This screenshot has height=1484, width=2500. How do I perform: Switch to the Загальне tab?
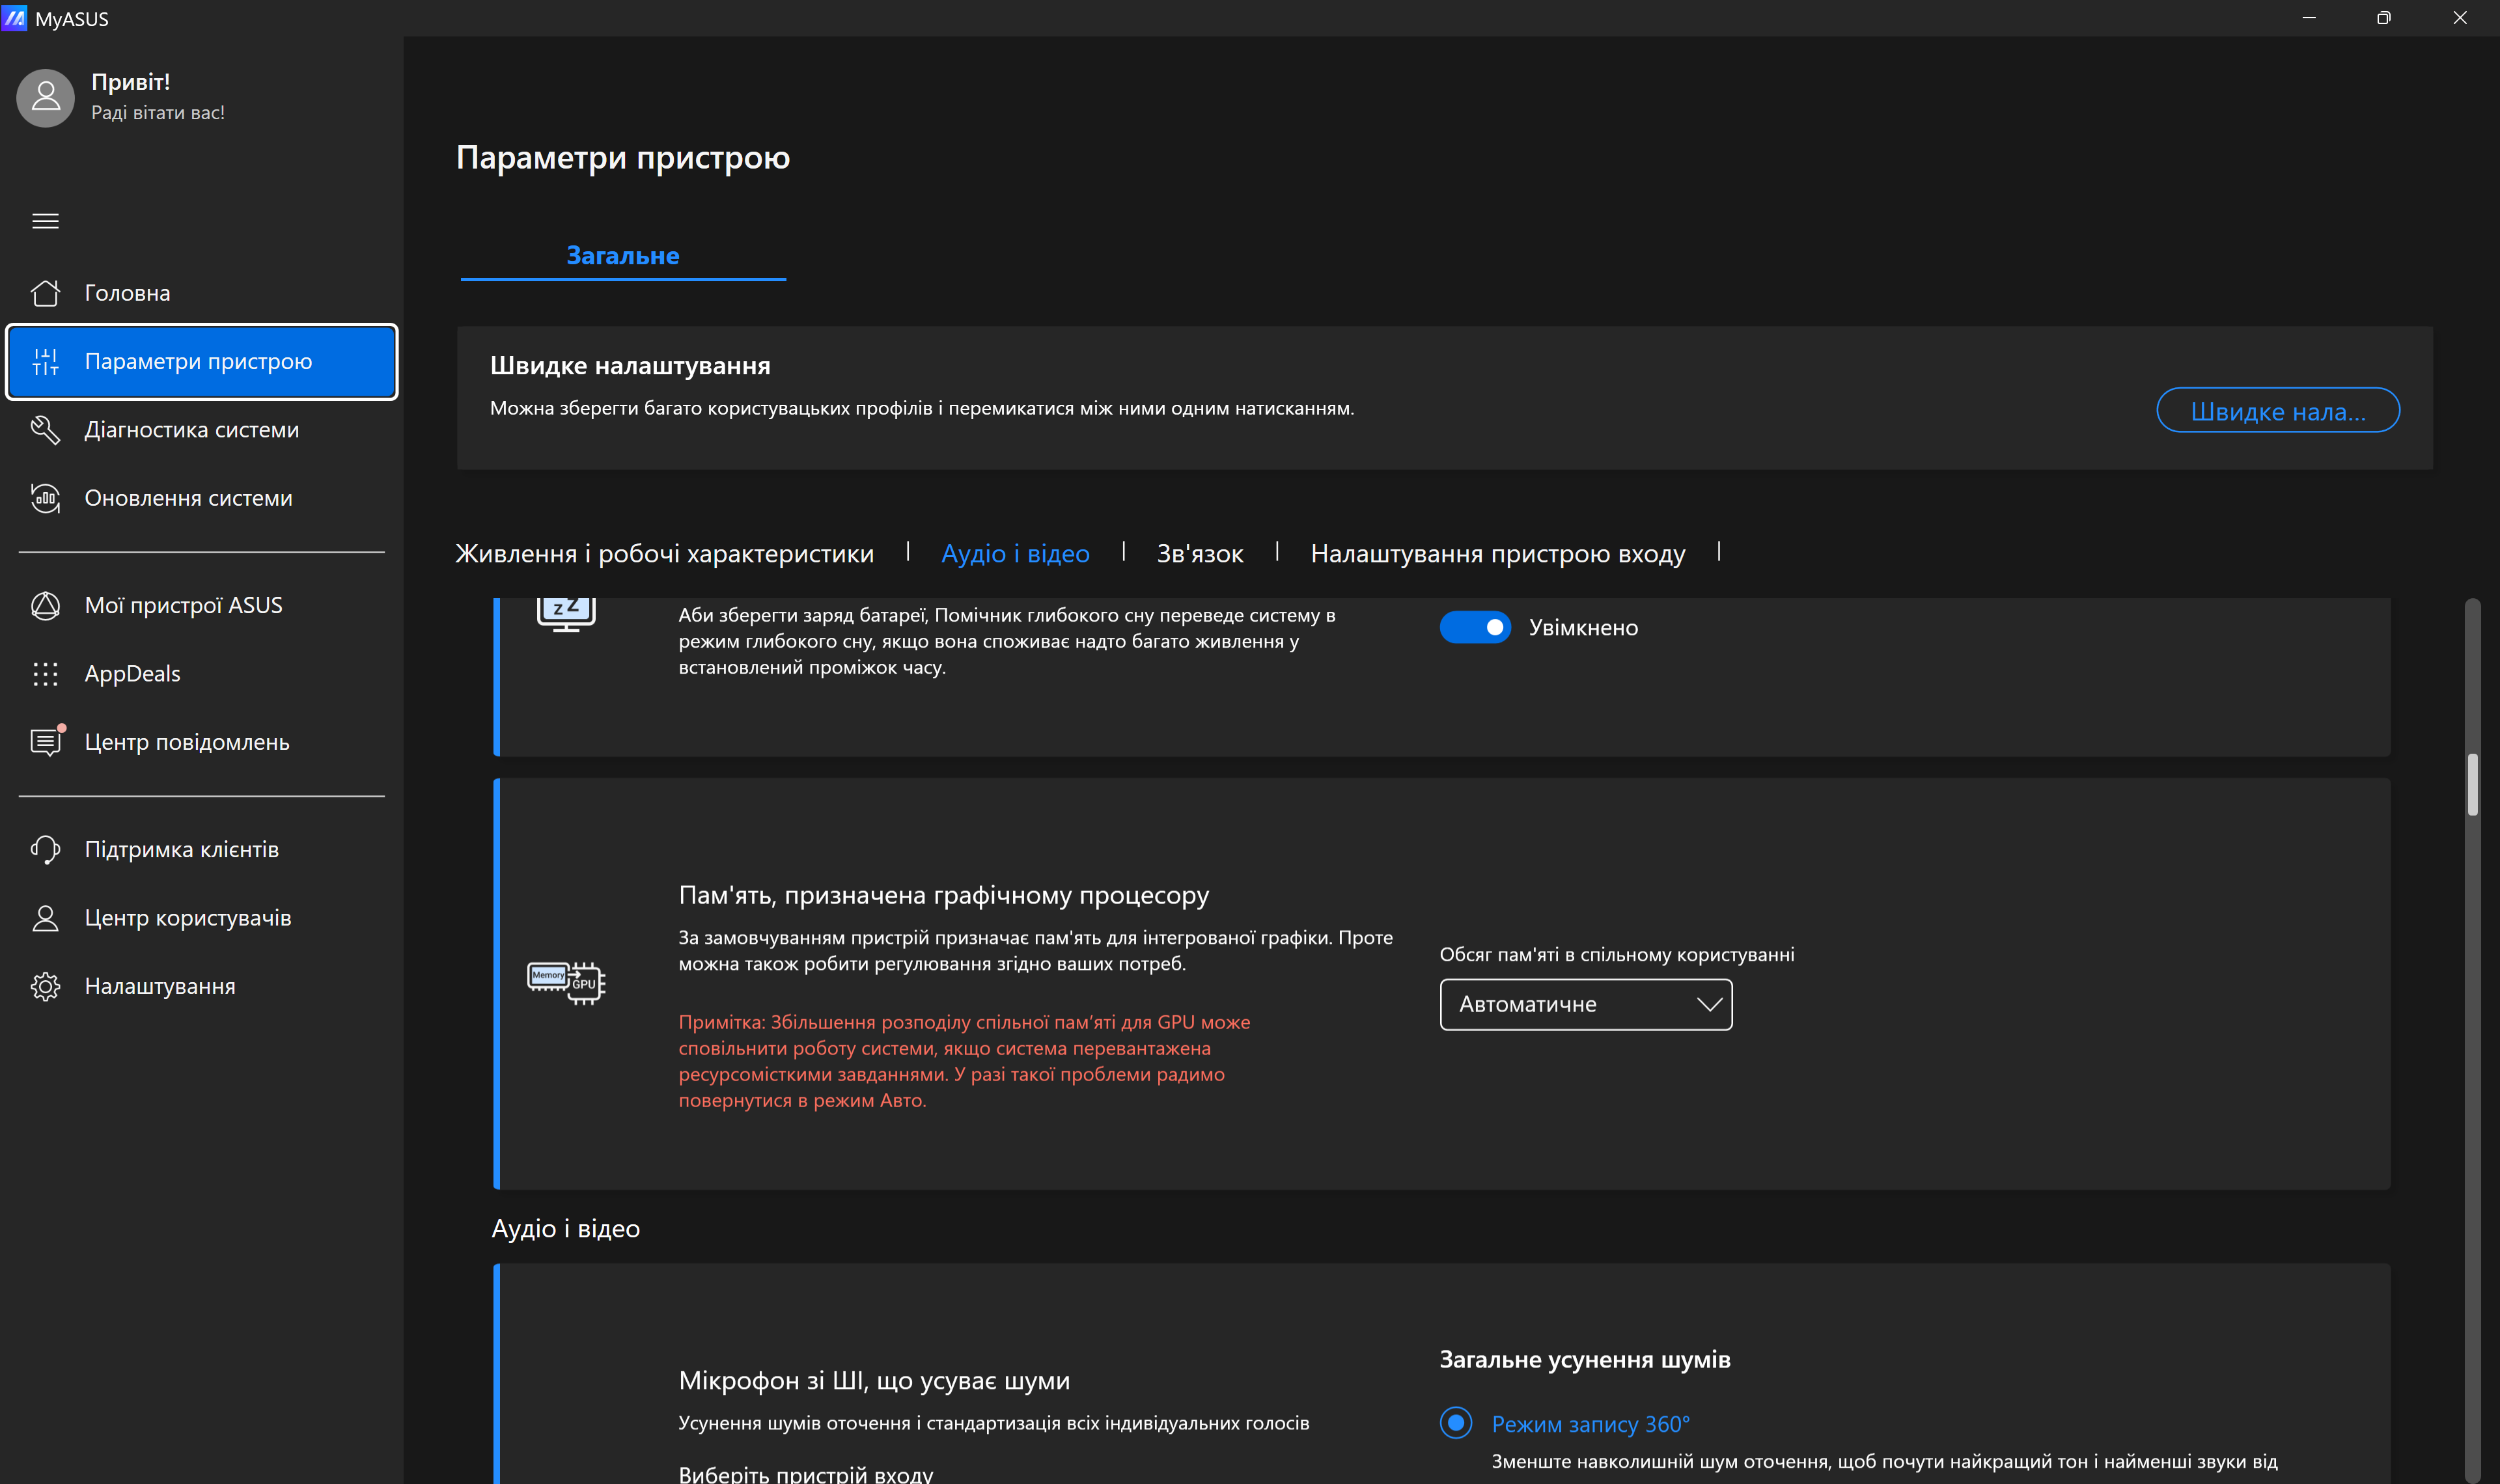click(x=622, y=256)
